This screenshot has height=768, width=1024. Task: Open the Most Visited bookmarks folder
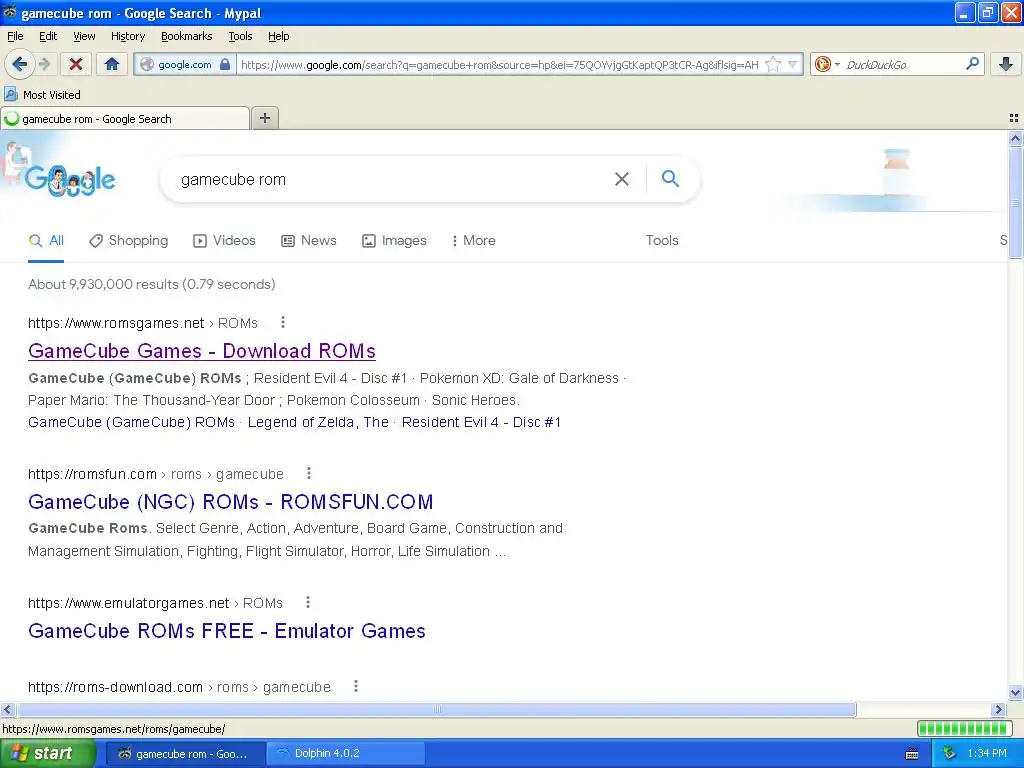(42, 95)
